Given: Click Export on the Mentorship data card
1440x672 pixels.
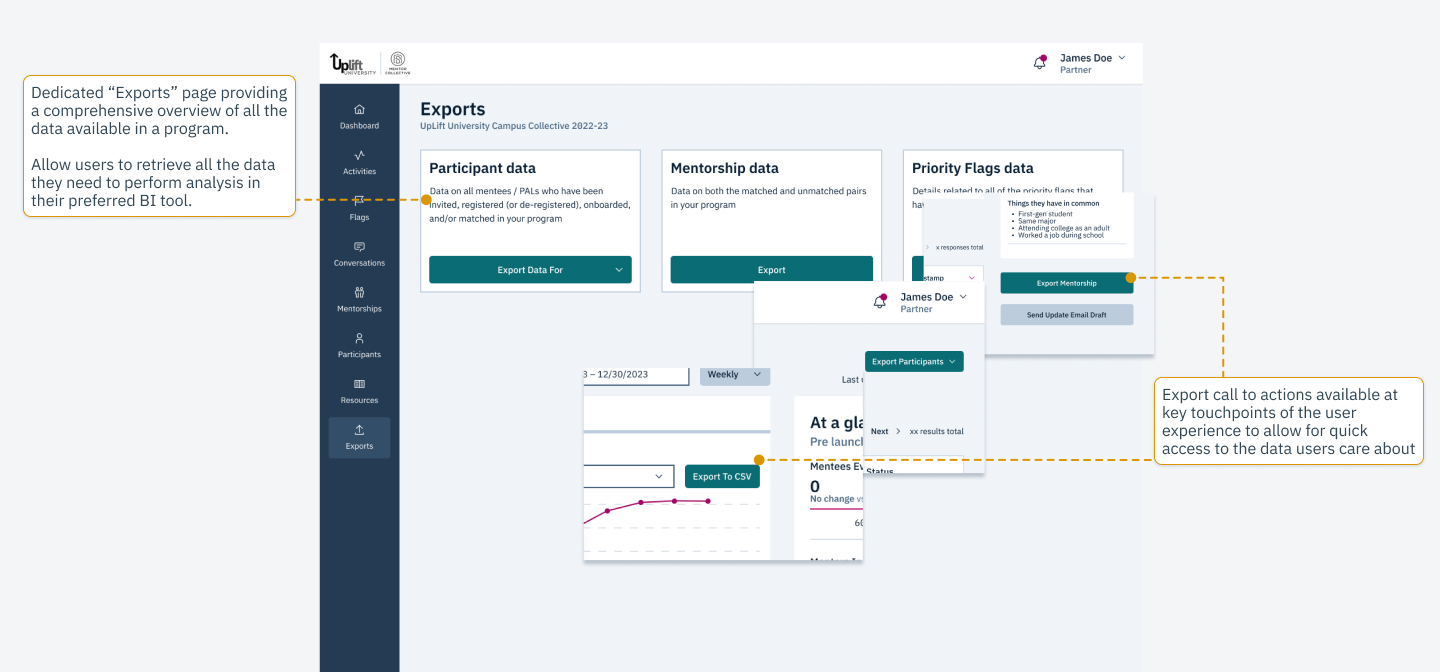Looking at the screenshot, I should coord(771,269).
